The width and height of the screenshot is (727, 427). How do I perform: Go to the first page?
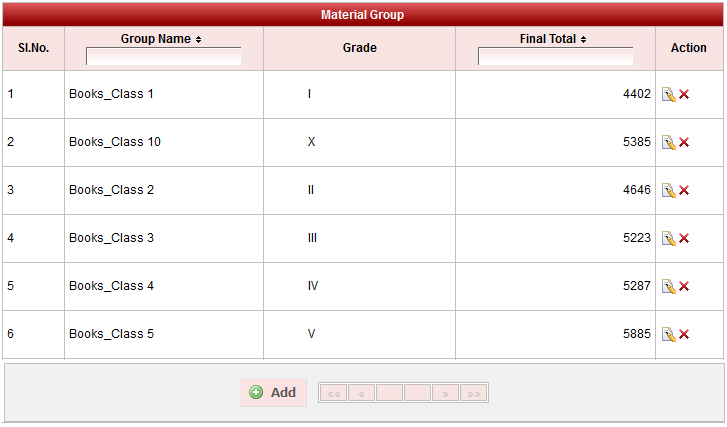point(333,393)
